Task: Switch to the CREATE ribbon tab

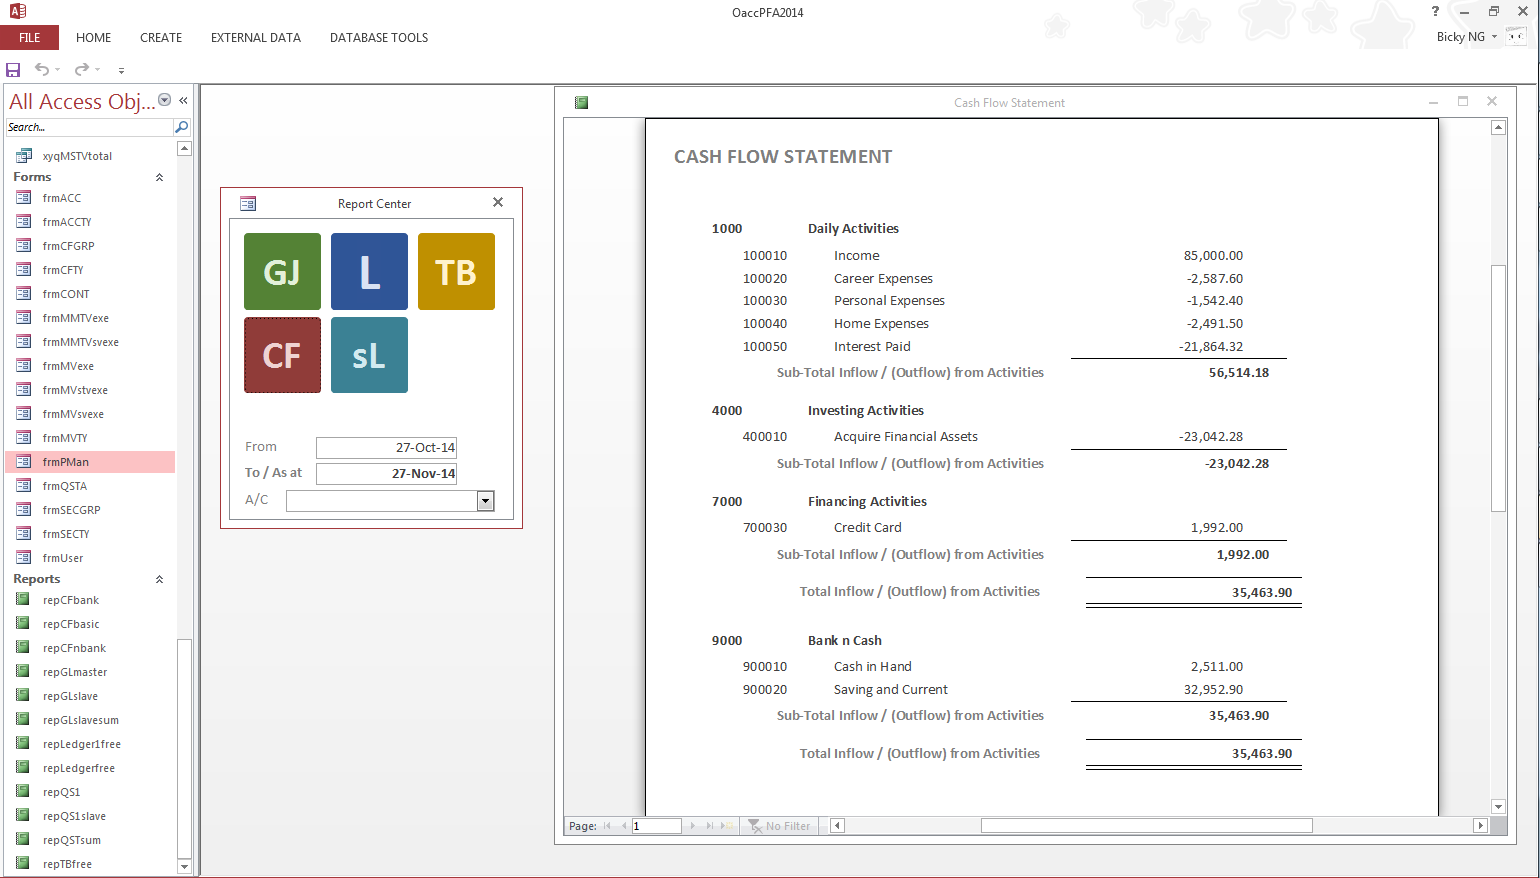Action: click(x=161, y=37)
